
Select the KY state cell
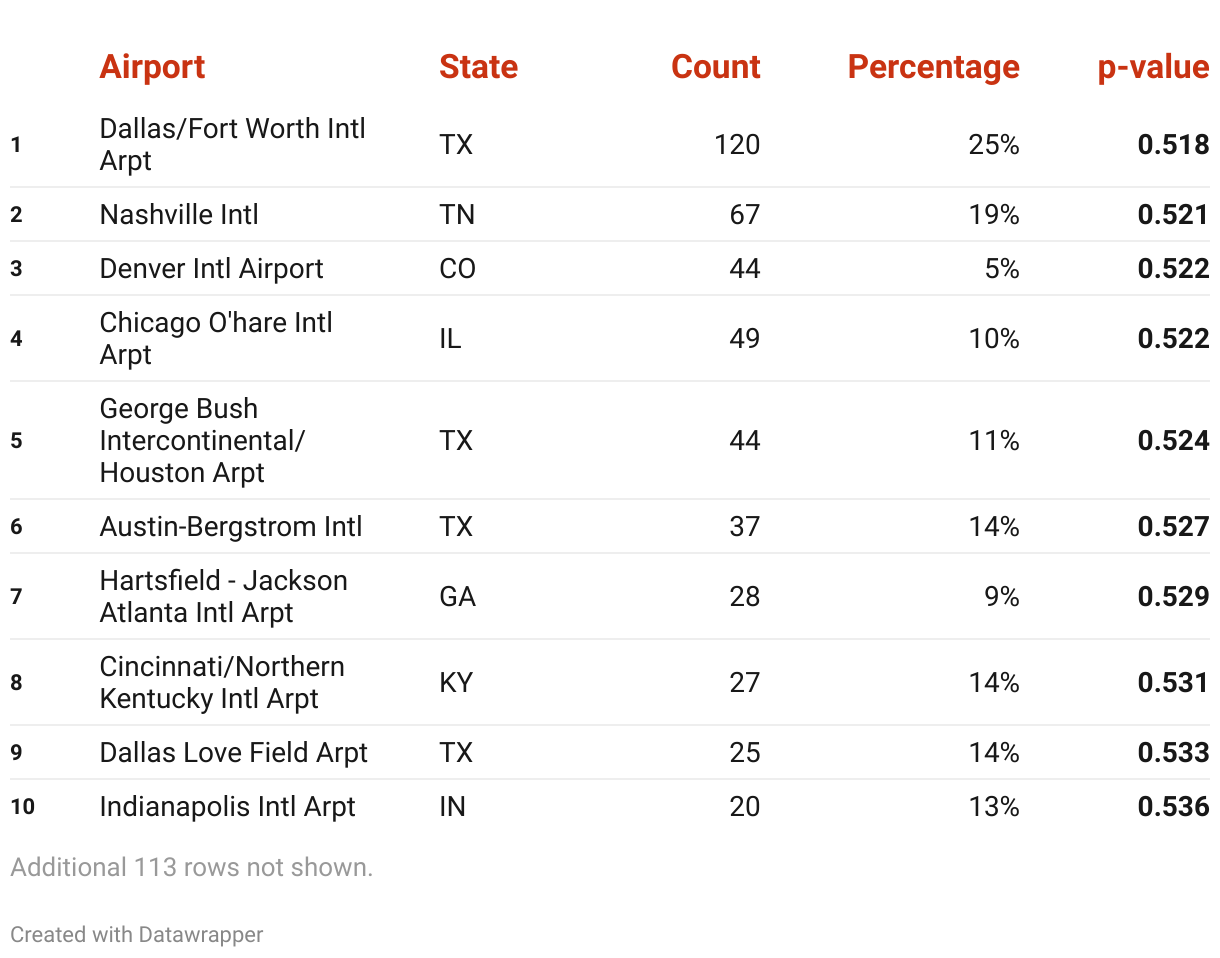(x=456, y=683)
